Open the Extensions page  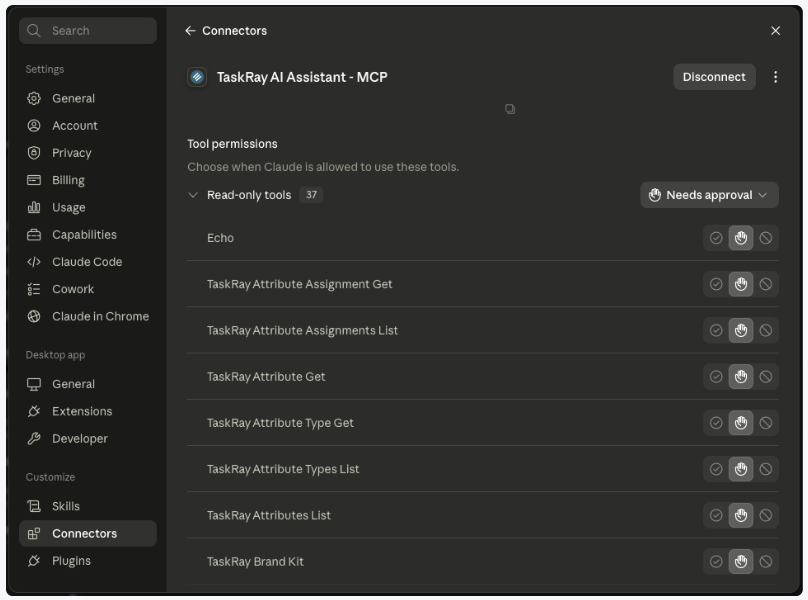tap(88, 412)
